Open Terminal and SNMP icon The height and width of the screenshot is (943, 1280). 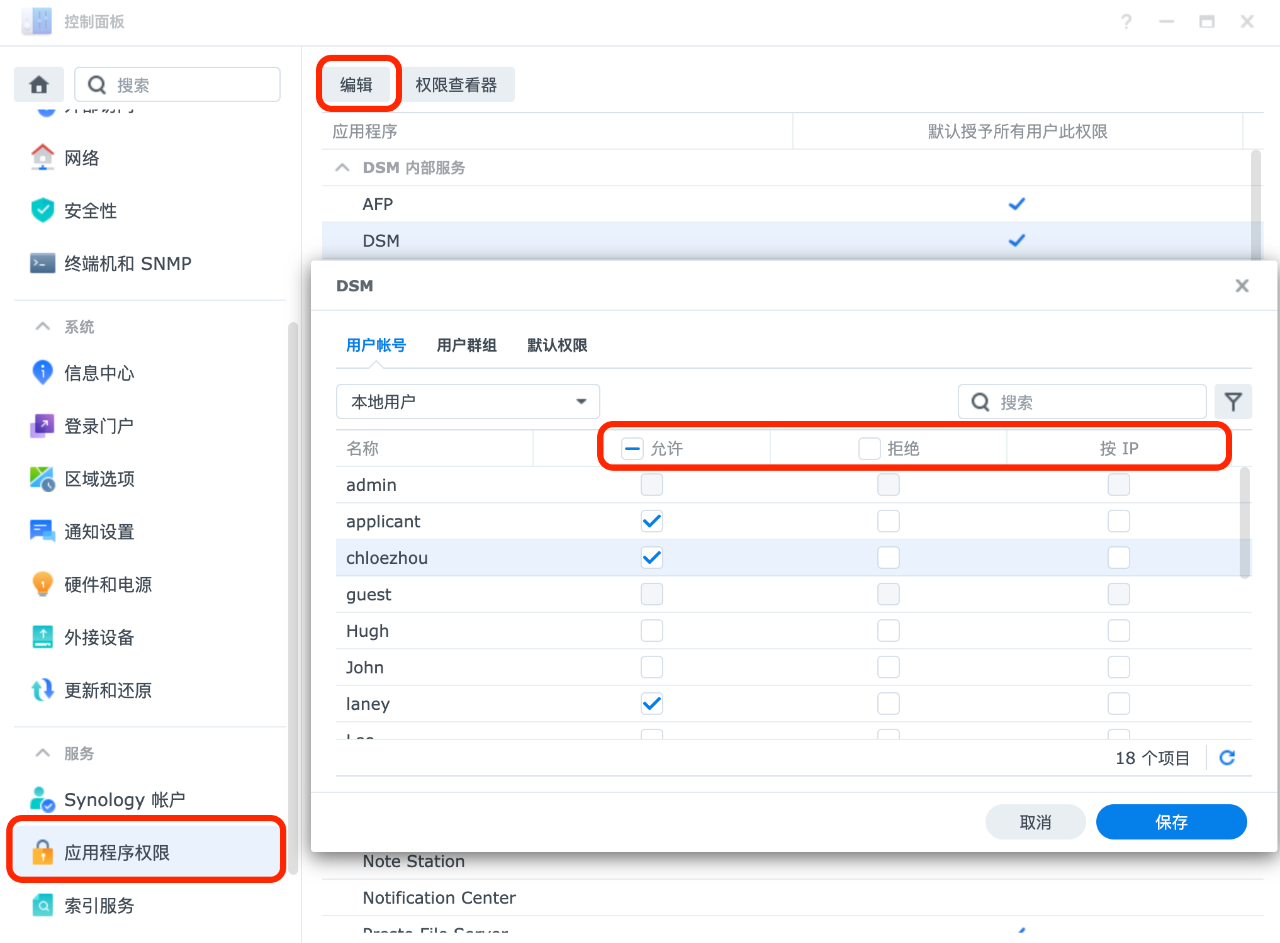point(42,263)
